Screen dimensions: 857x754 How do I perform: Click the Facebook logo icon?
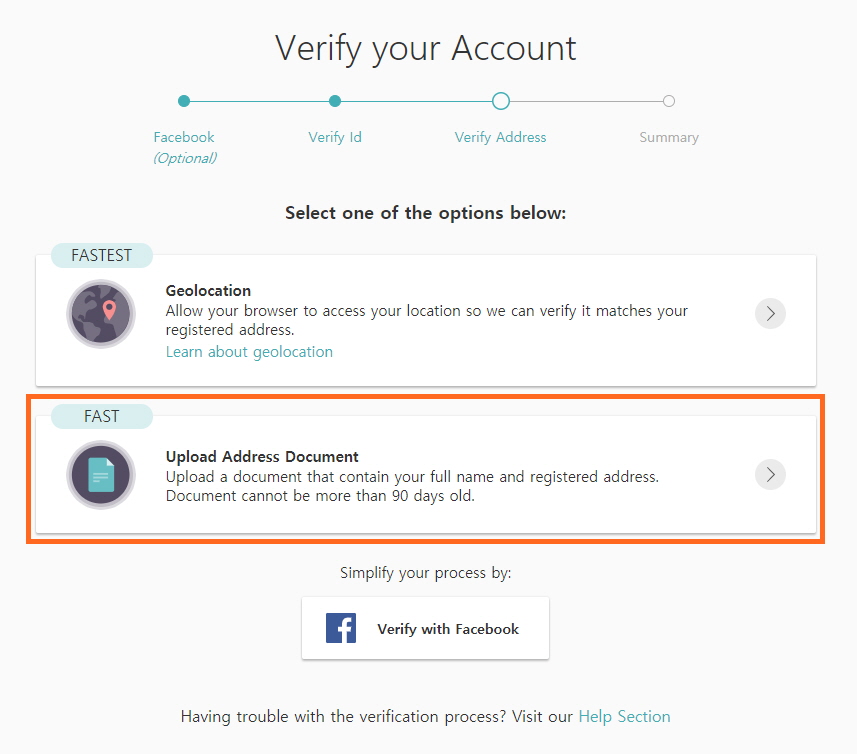[x=341, y=629]
